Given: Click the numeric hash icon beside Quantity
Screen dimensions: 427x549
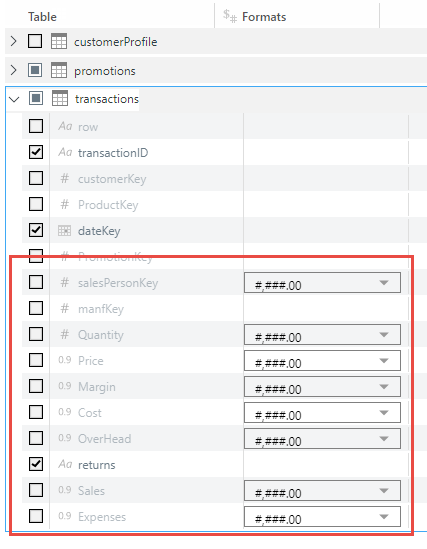Looking at the screenshot, I should (x=64, y=334).
